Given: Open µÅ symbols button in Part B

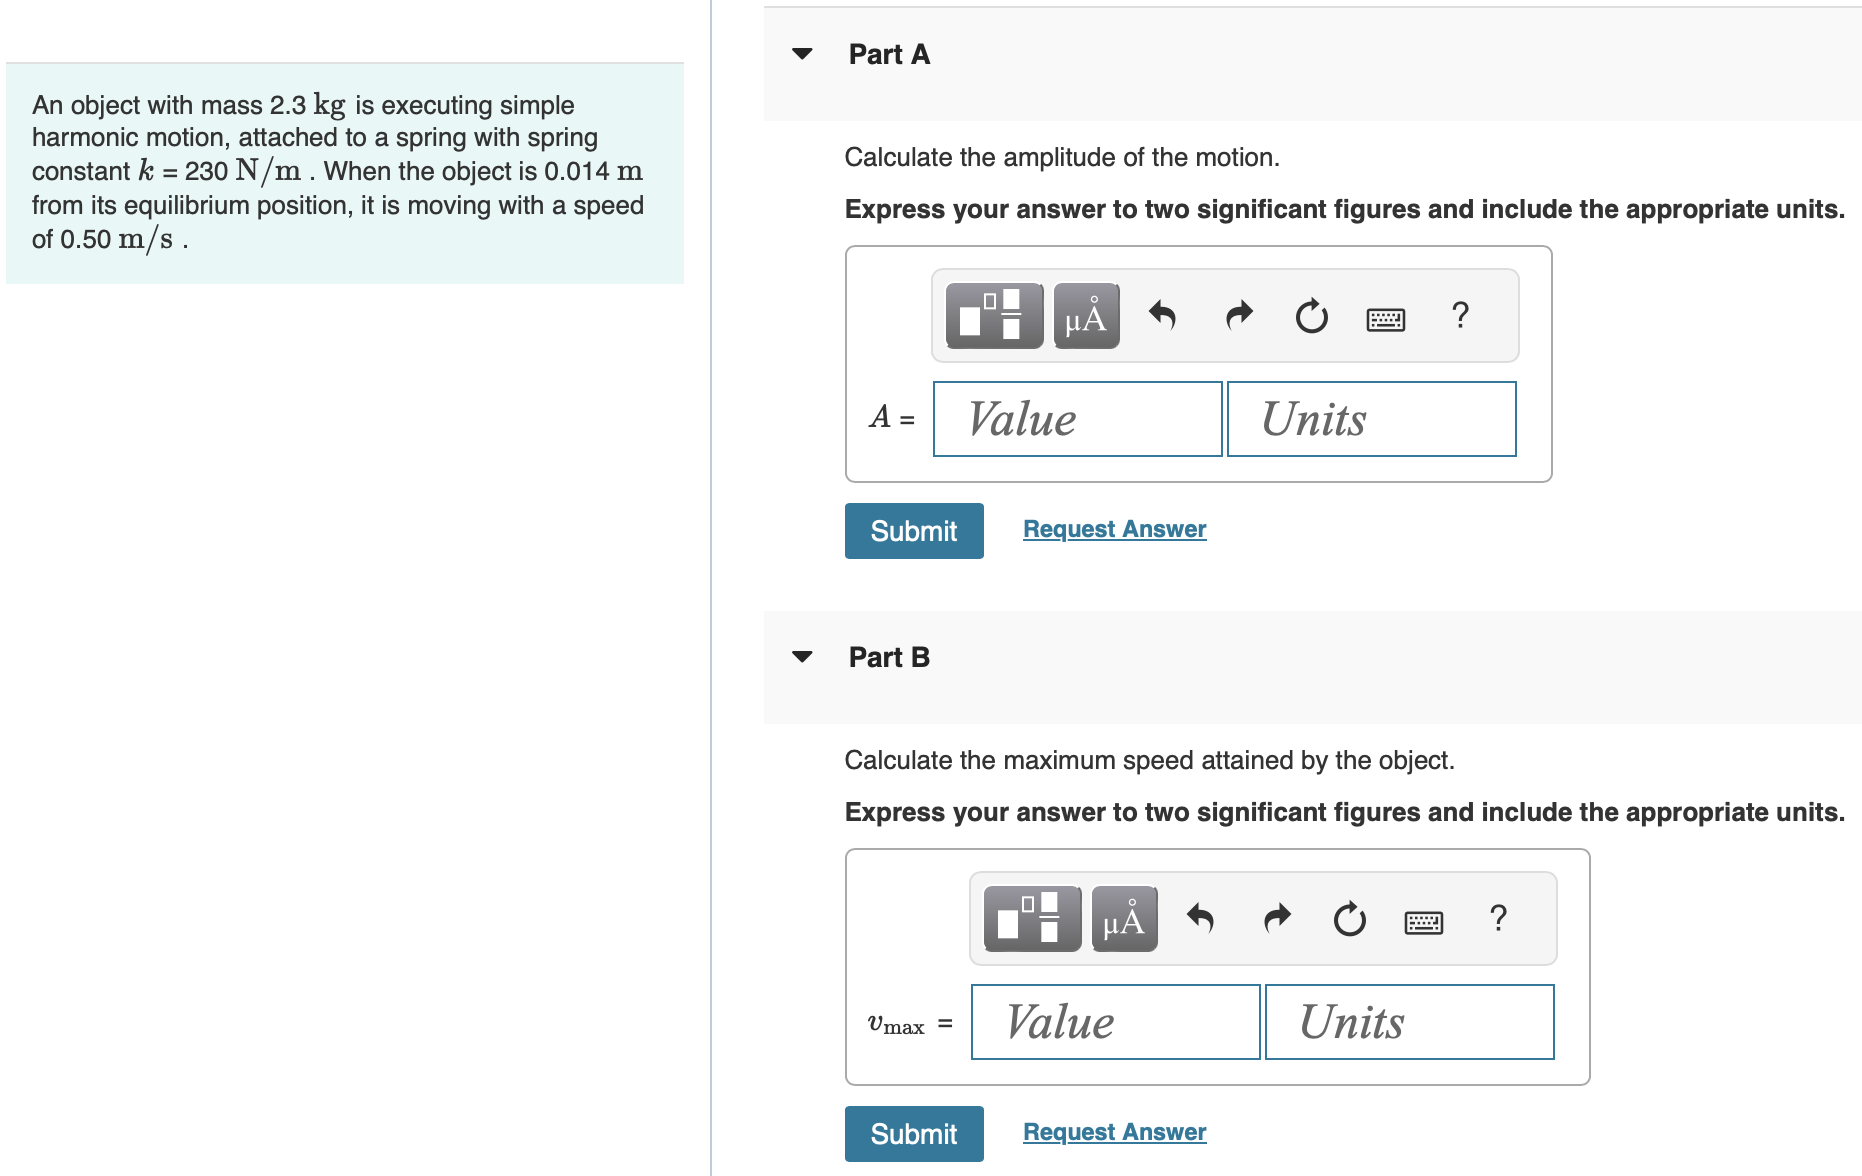Looking at the screenshot, I should 1124,919.
